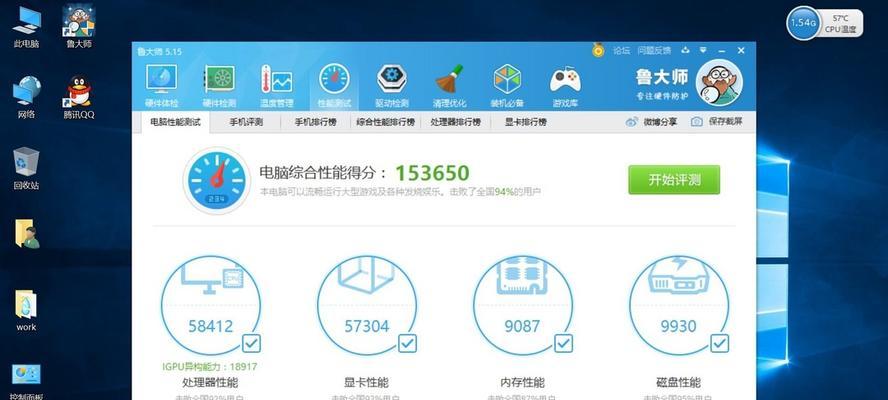Open 腾讯QQ desktop shortcut
Image resolution: width=888 pixels, height=400 pixels.
[x=79, y=97]
